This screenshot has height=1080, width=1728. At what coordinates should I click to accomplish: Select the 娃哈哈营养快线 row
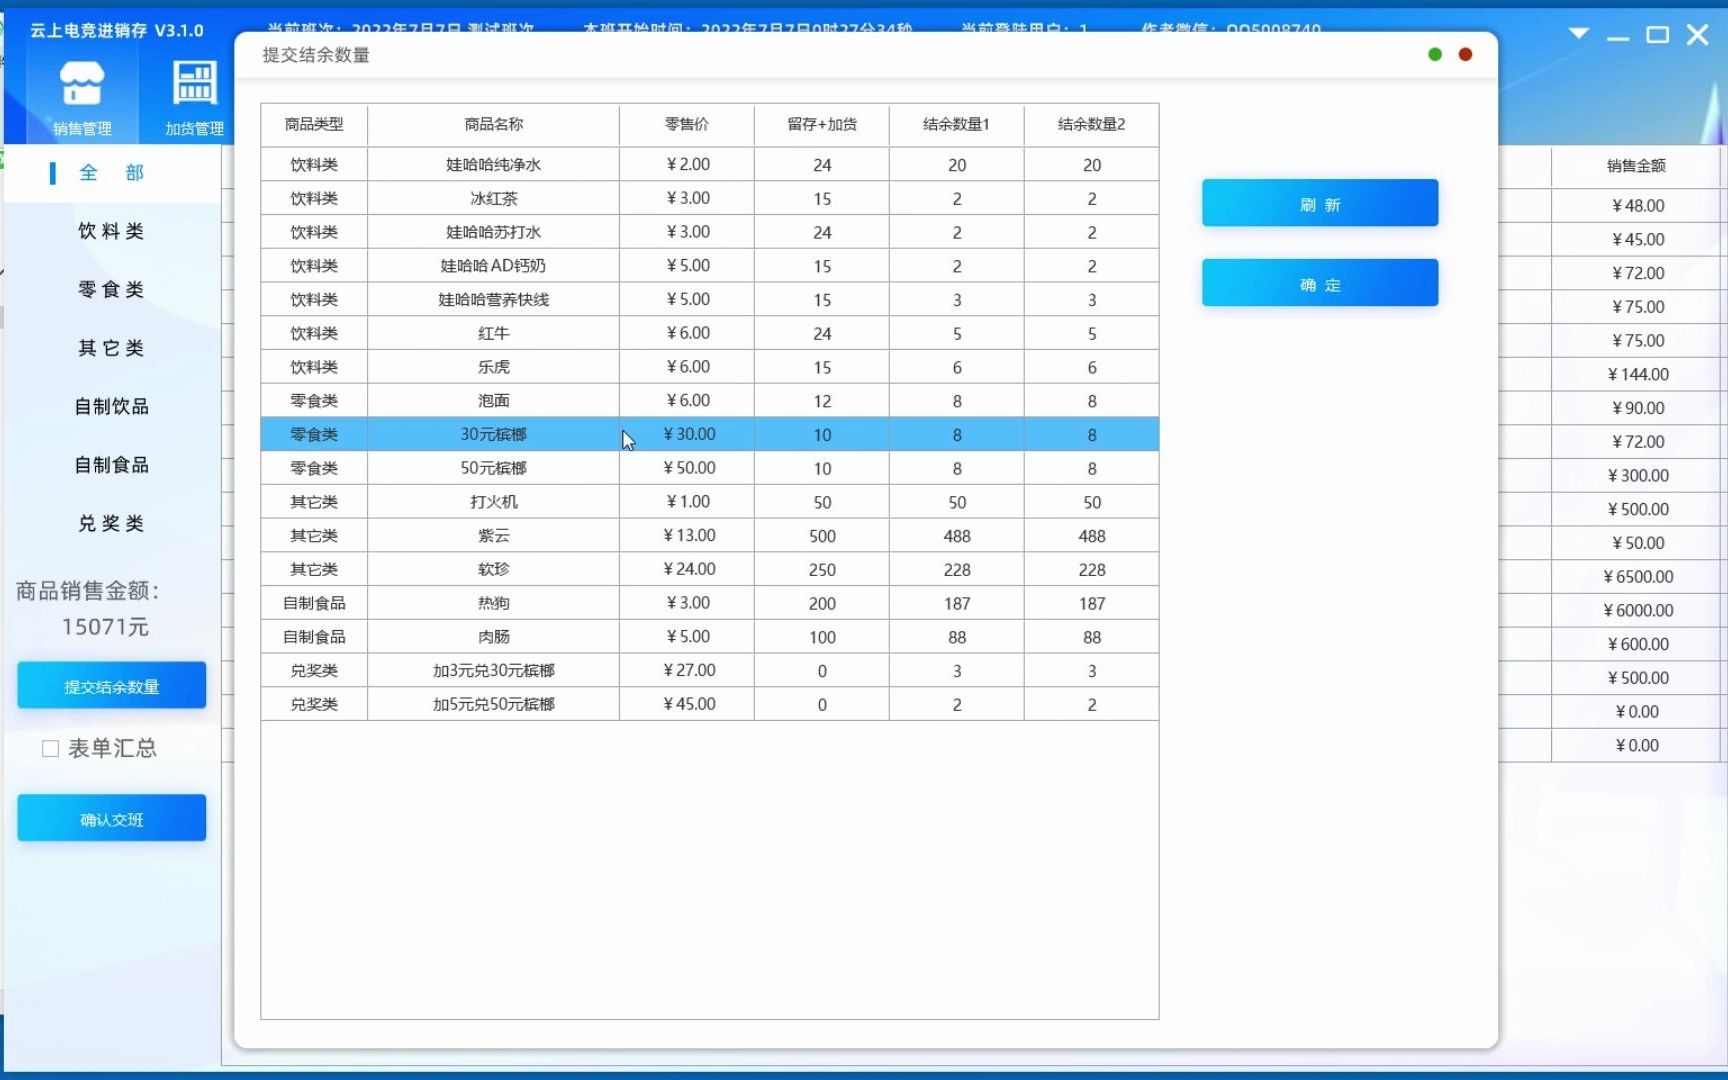tap(710, 300)
